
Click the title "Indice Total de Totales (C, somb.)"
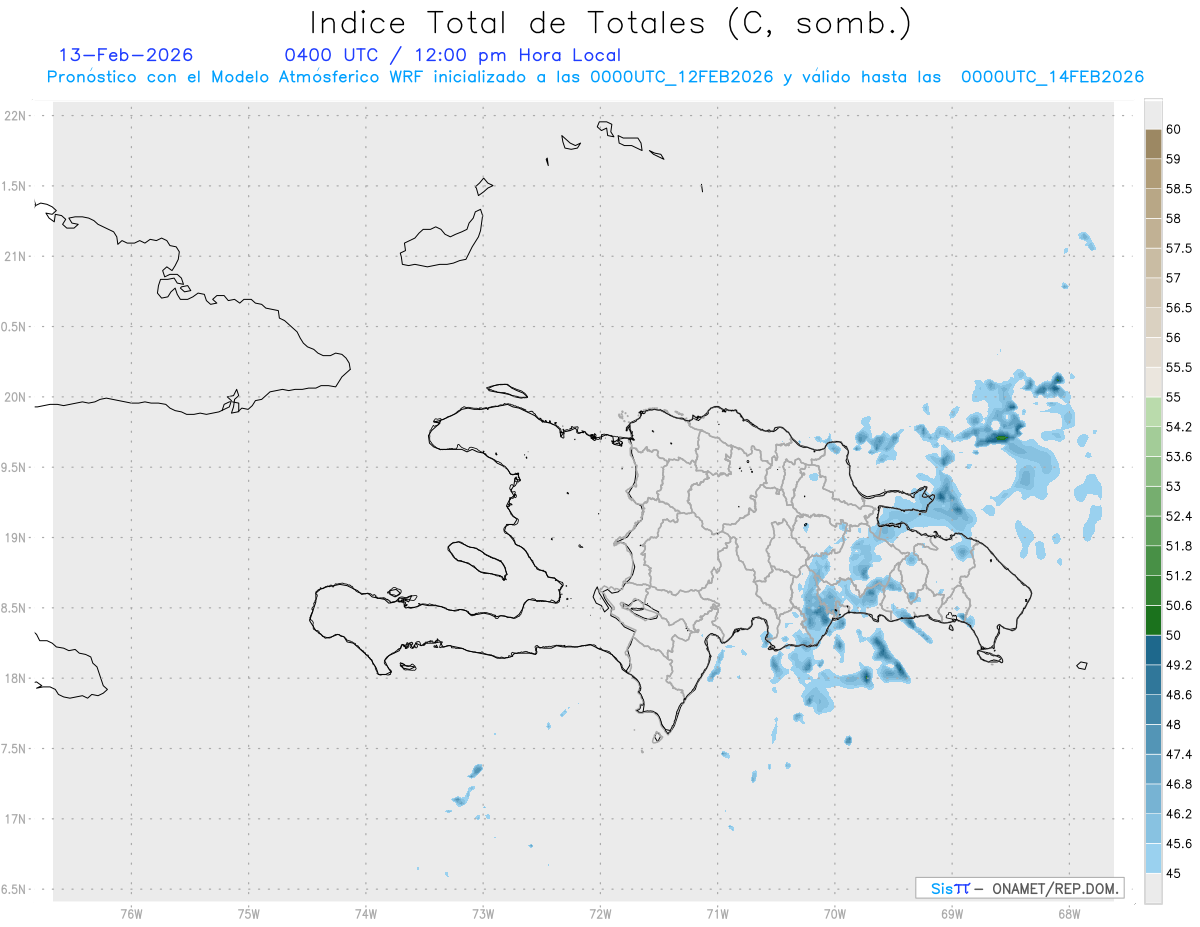pos(610,23)
